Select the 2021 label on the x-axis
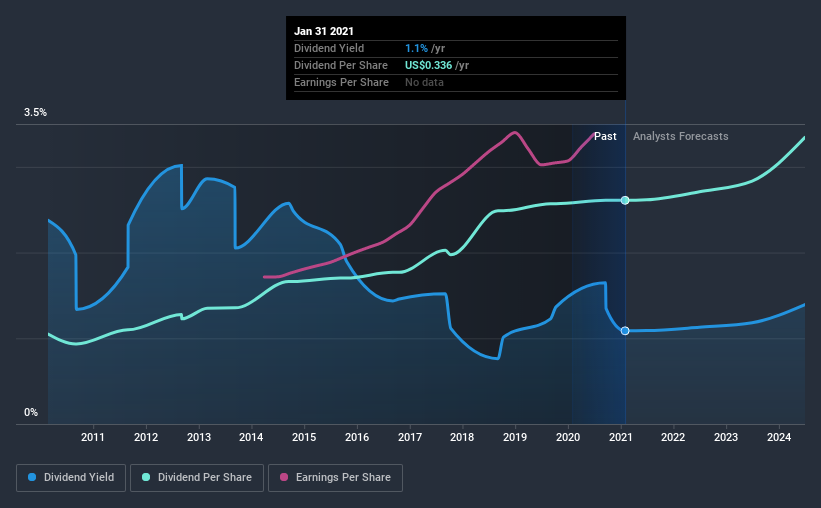821x508 pixels. point(621,437)
